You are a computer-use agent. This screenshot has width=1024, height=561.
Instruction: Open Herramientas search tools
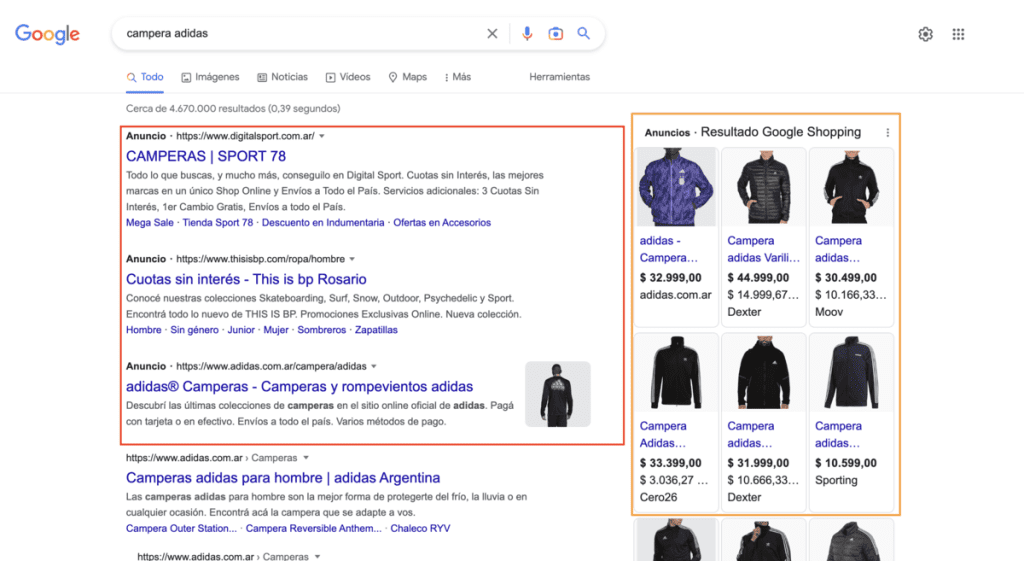click(x=559, y=77)
